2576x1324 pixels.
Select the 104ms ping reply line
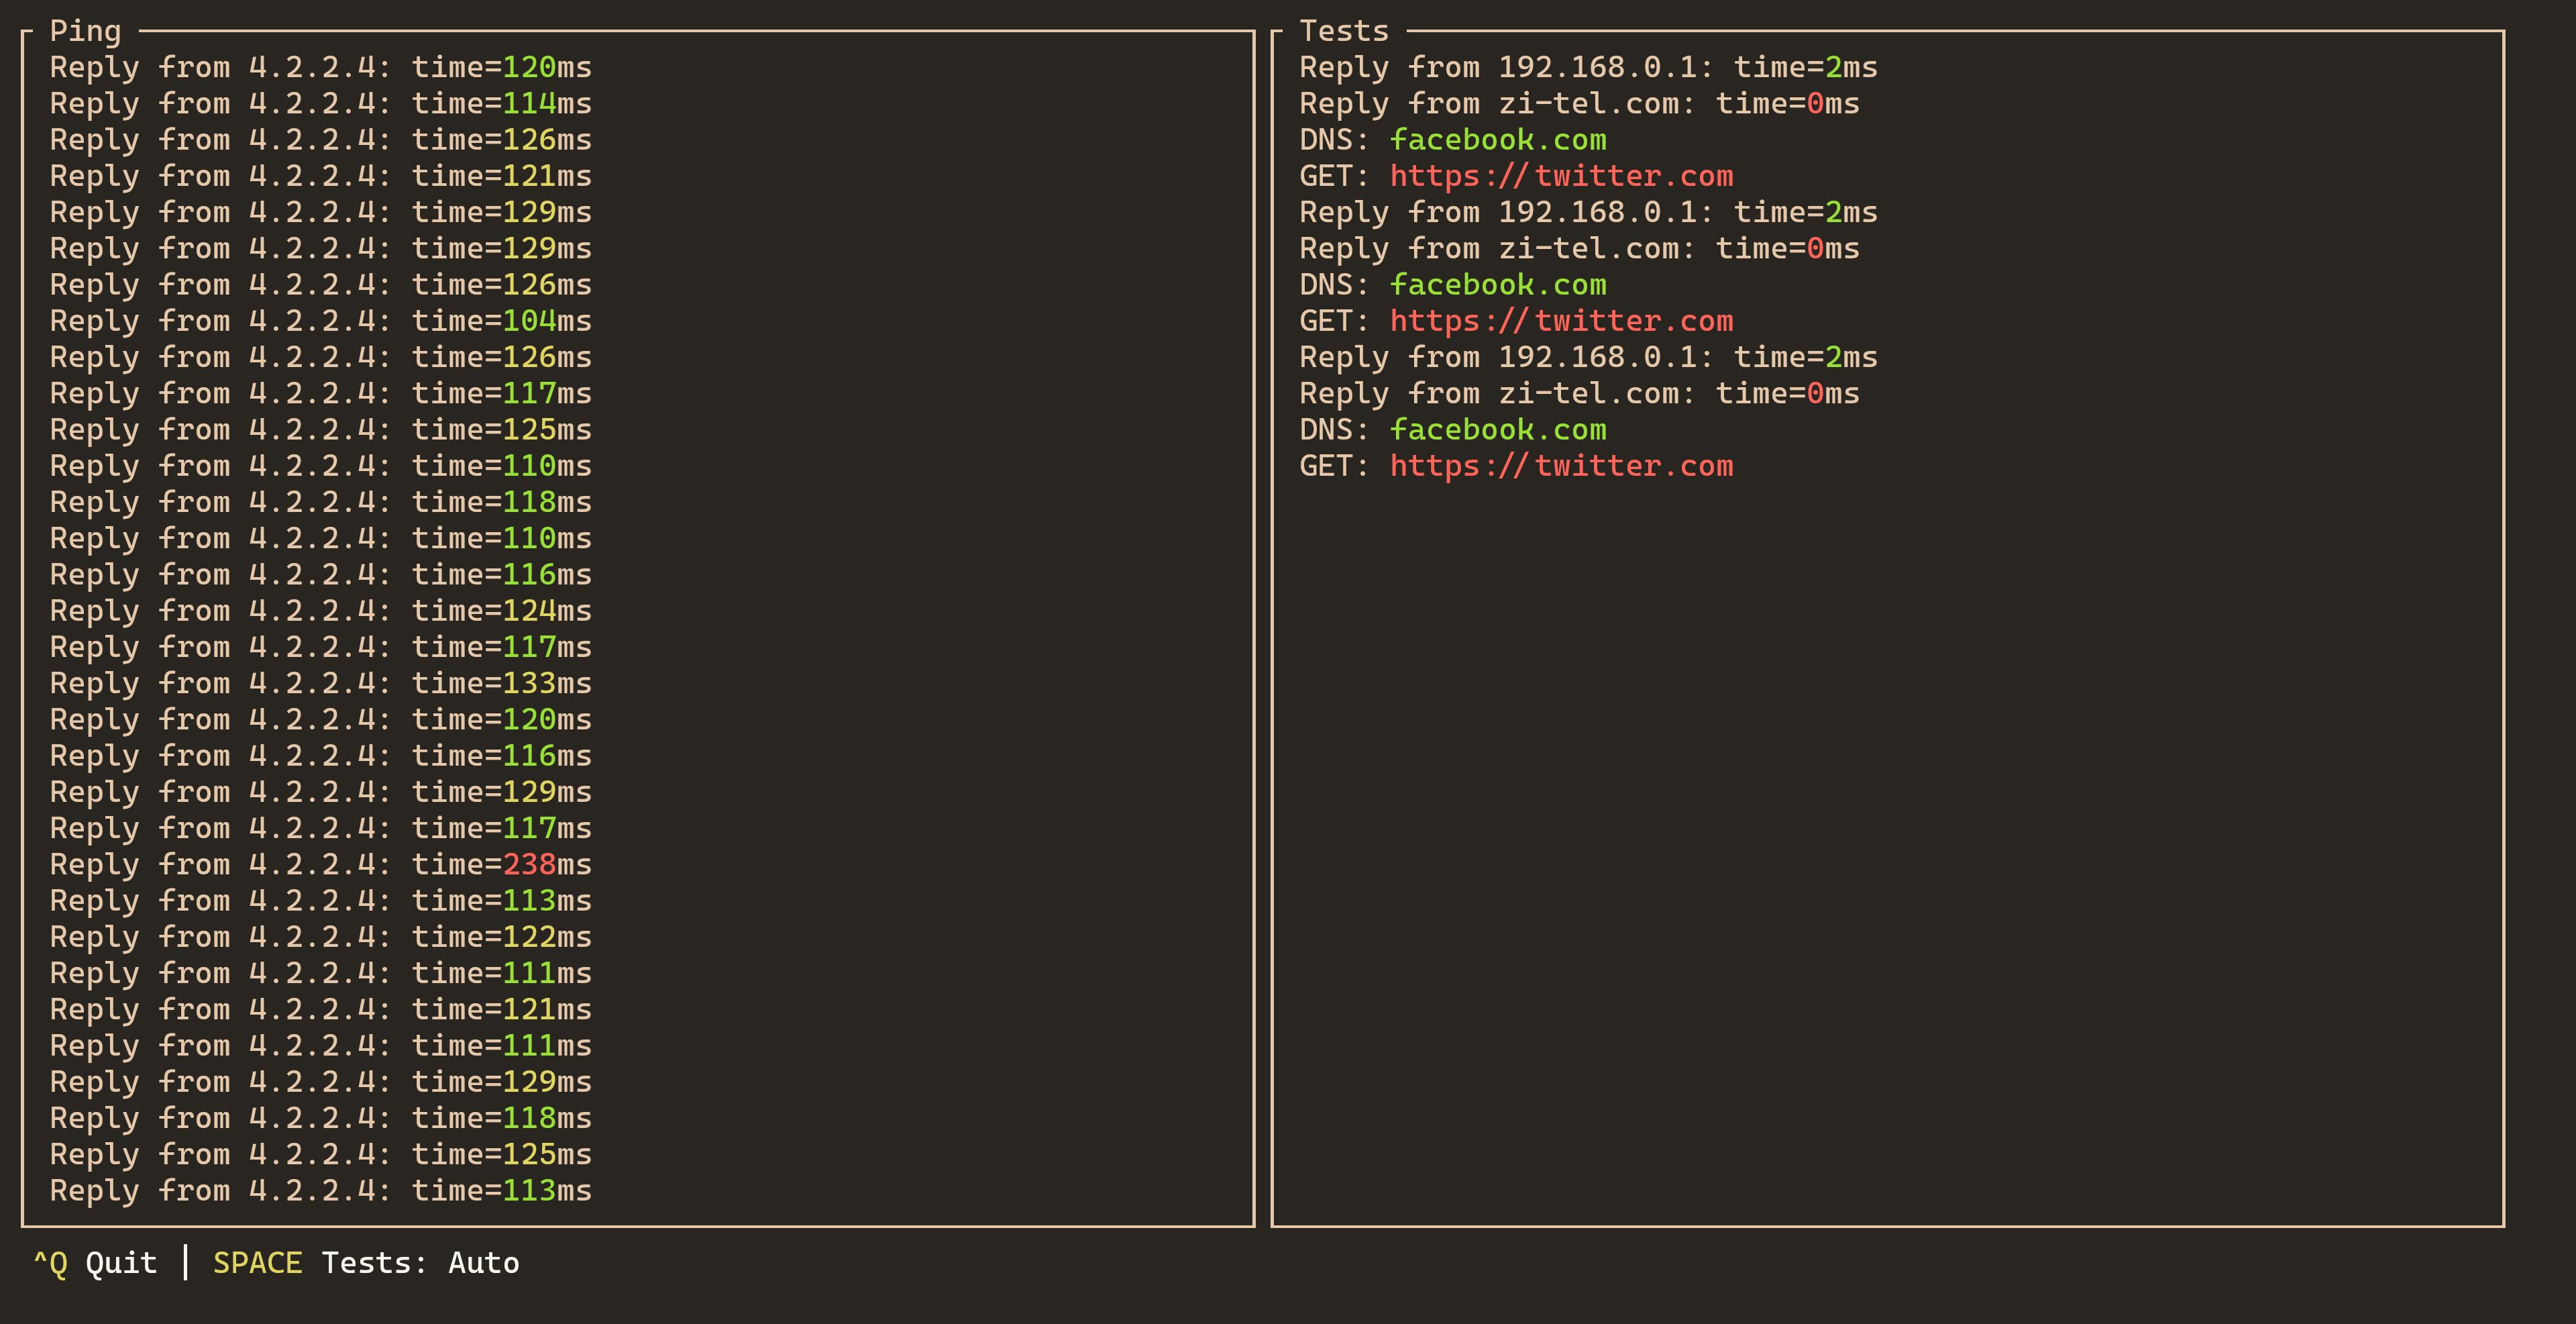320,321
